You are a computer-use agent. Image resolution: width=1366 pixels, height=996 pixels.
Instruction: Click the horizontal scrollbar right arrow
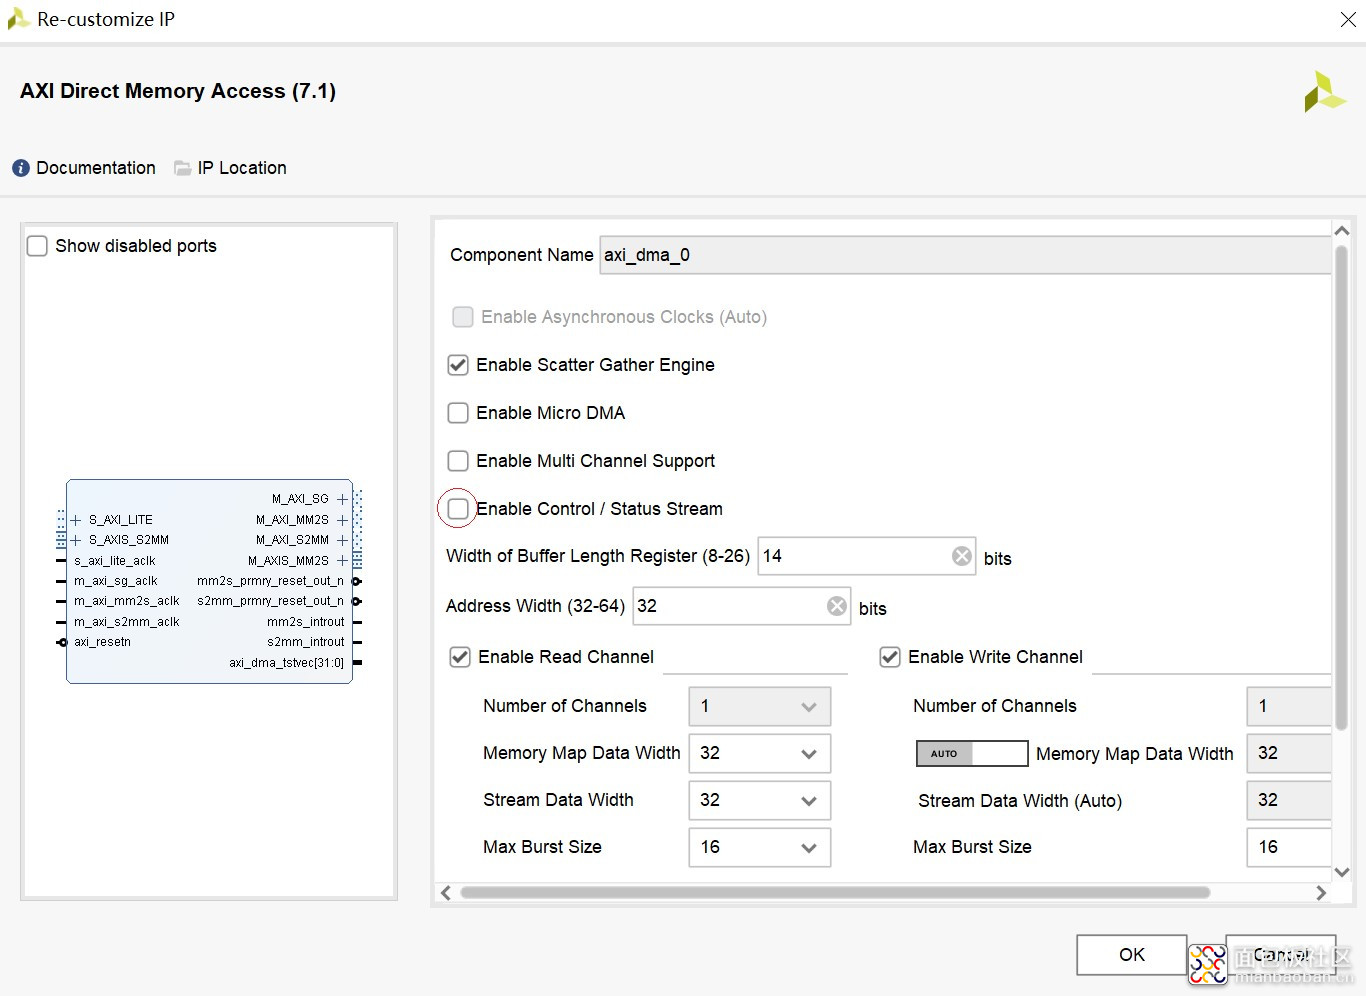coord(1321,893)
